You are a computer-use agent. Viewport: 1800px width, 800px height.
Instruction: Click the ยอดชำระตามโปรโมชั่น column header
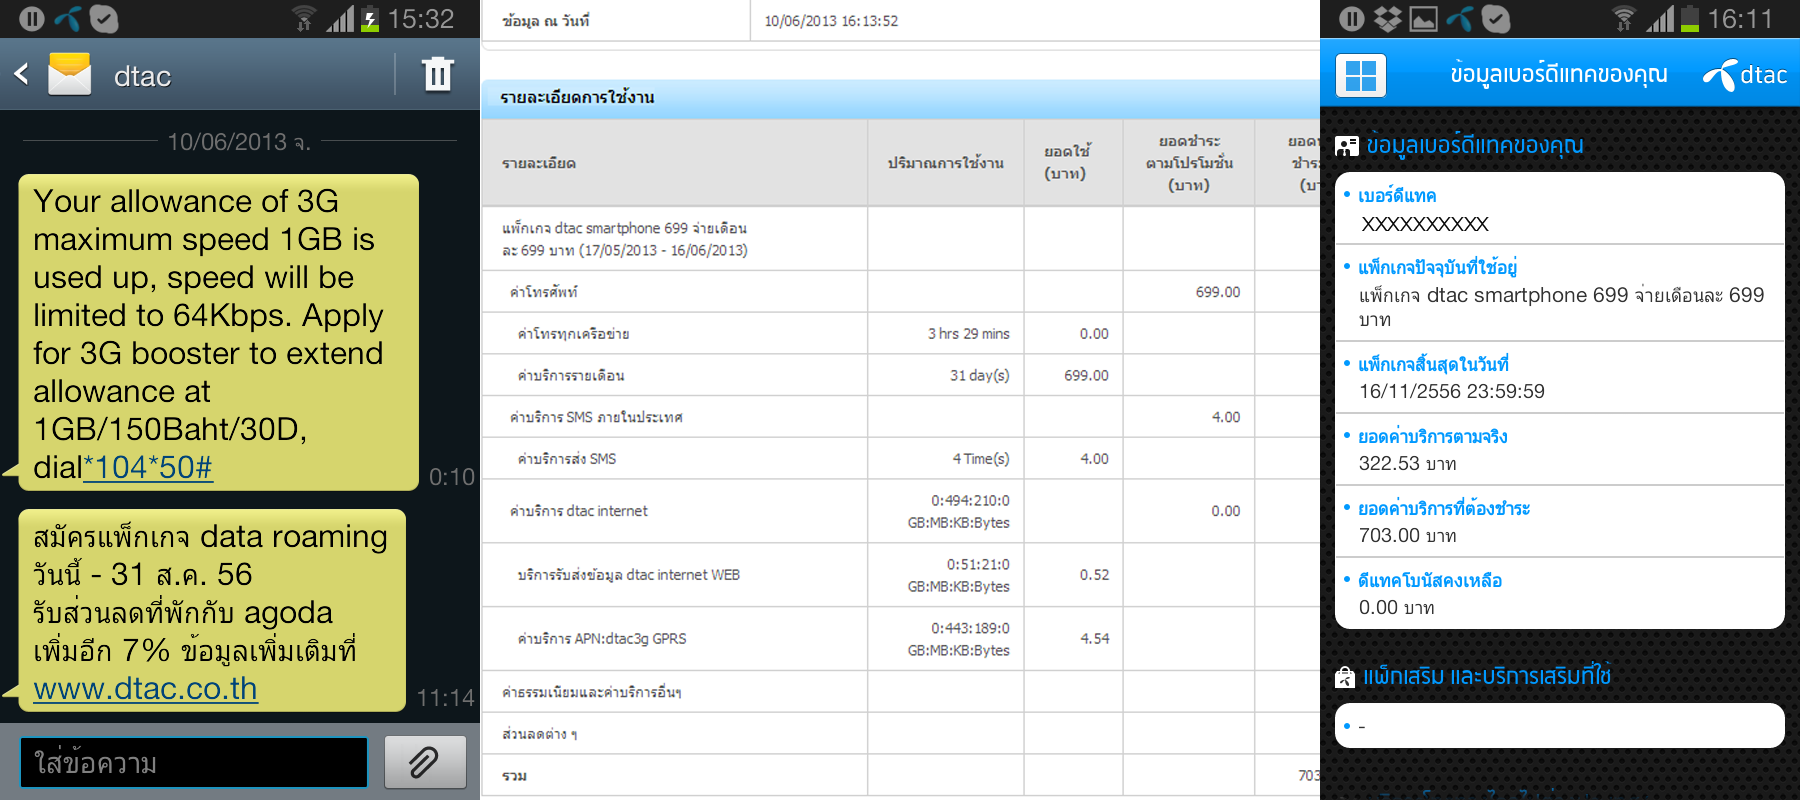1189,163
